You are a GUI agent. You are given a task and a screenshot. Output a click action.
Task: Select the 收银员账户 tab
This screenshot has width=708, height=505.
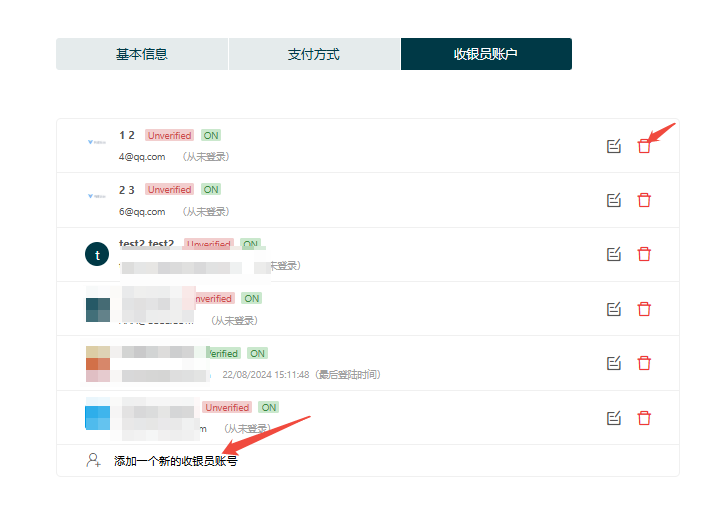[486, 54]
